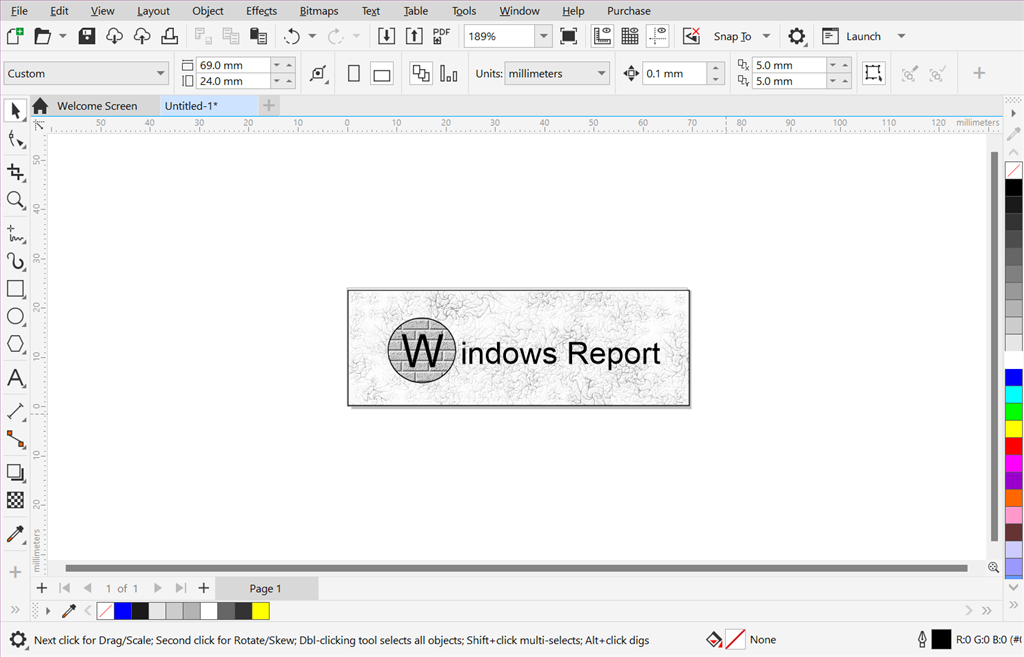This screenshot has width=1024, height=657.
Task: Open the Effects menu
Action: tap(261, 10)
